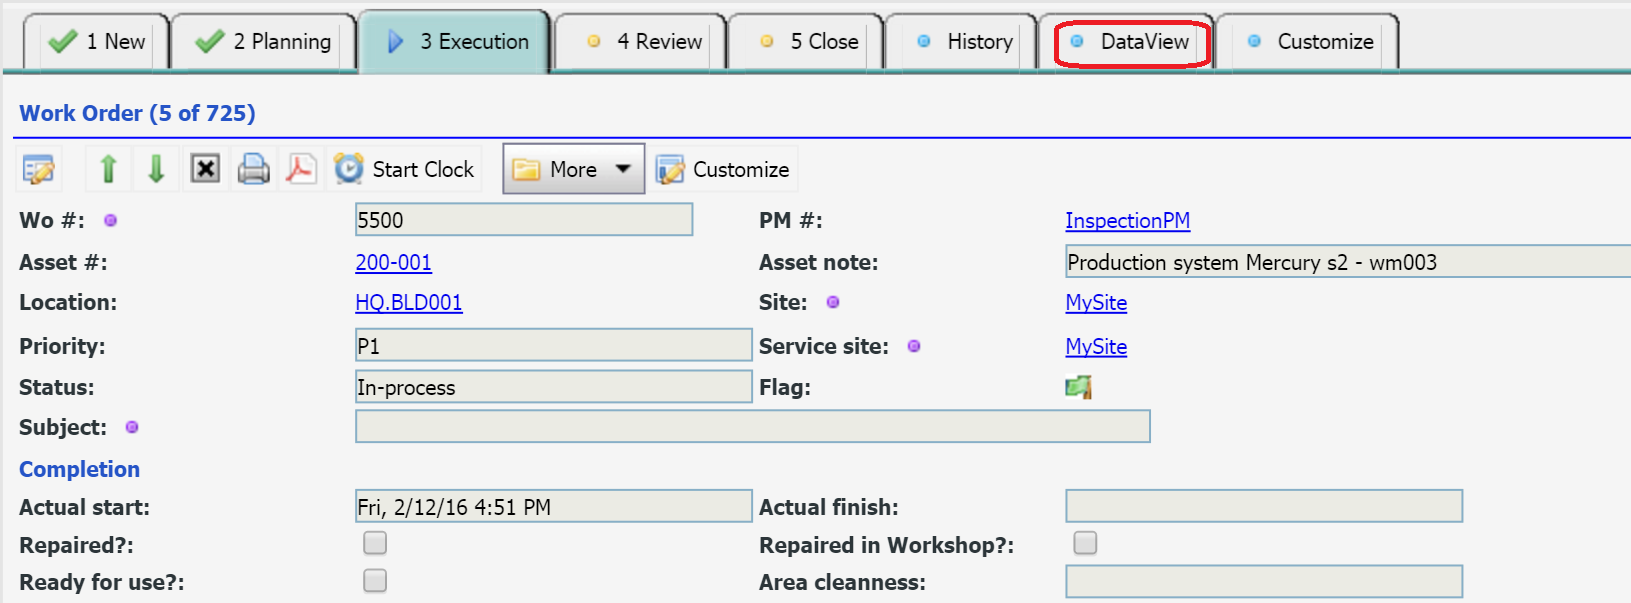1631x603 pixels.
Task: Click the Status field showing In-process
Action: pyautogui.click(x=554, y=387)
